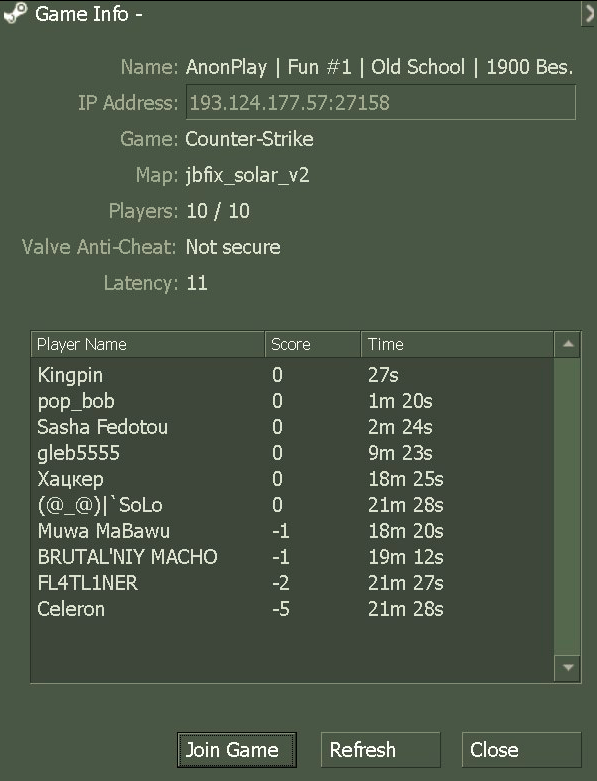Select the gleb5555 player entry
The image size is (597, 781).
tap(292, 453)
